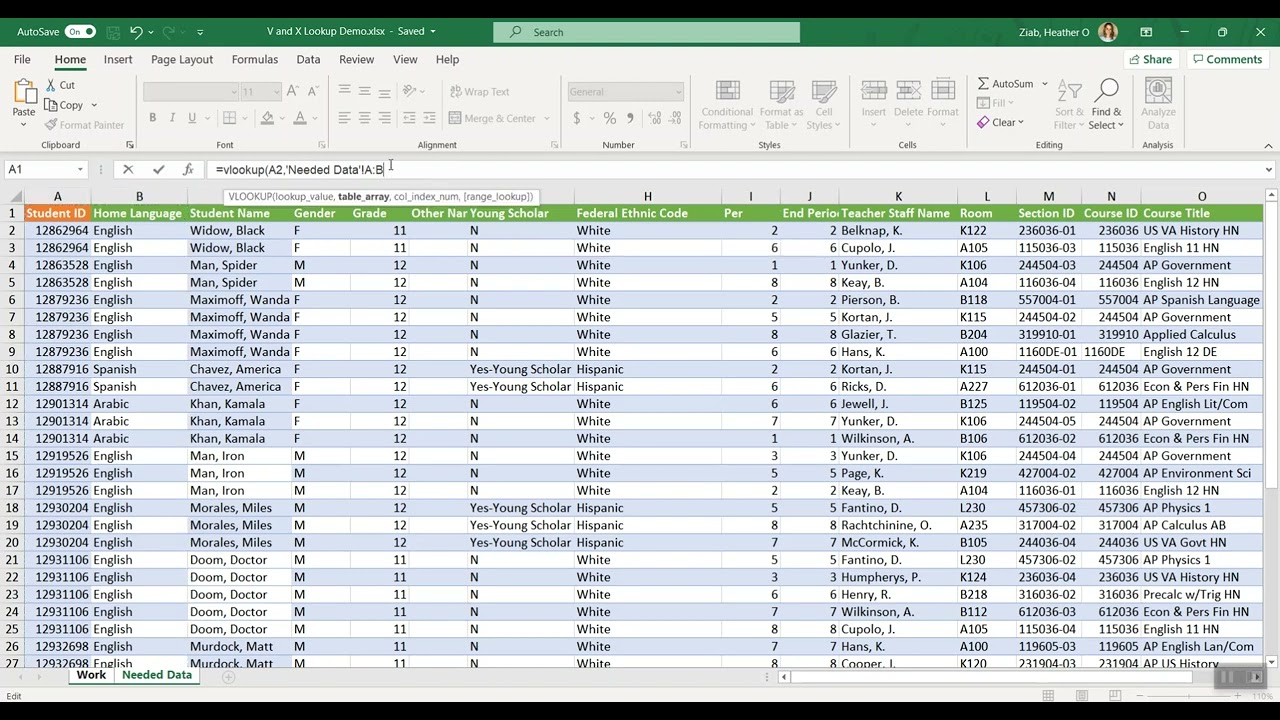Click Merge & Center button
Viewport: 1280px width, 720px height.
click(x=493, y=118)
